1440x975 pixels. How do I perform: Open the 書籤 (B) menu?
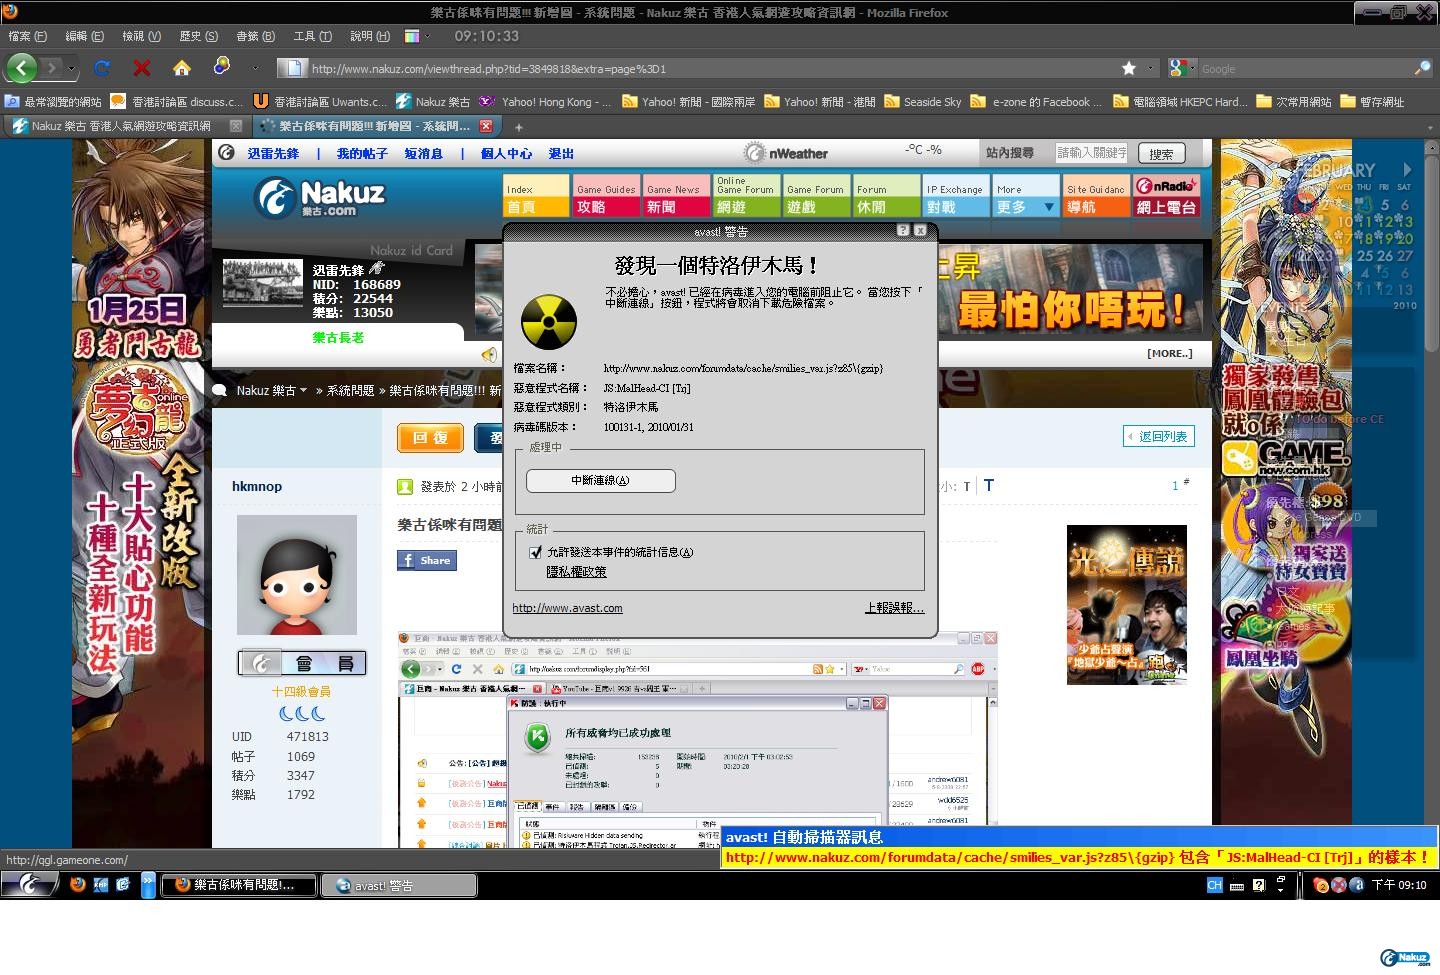click(255, 36)
